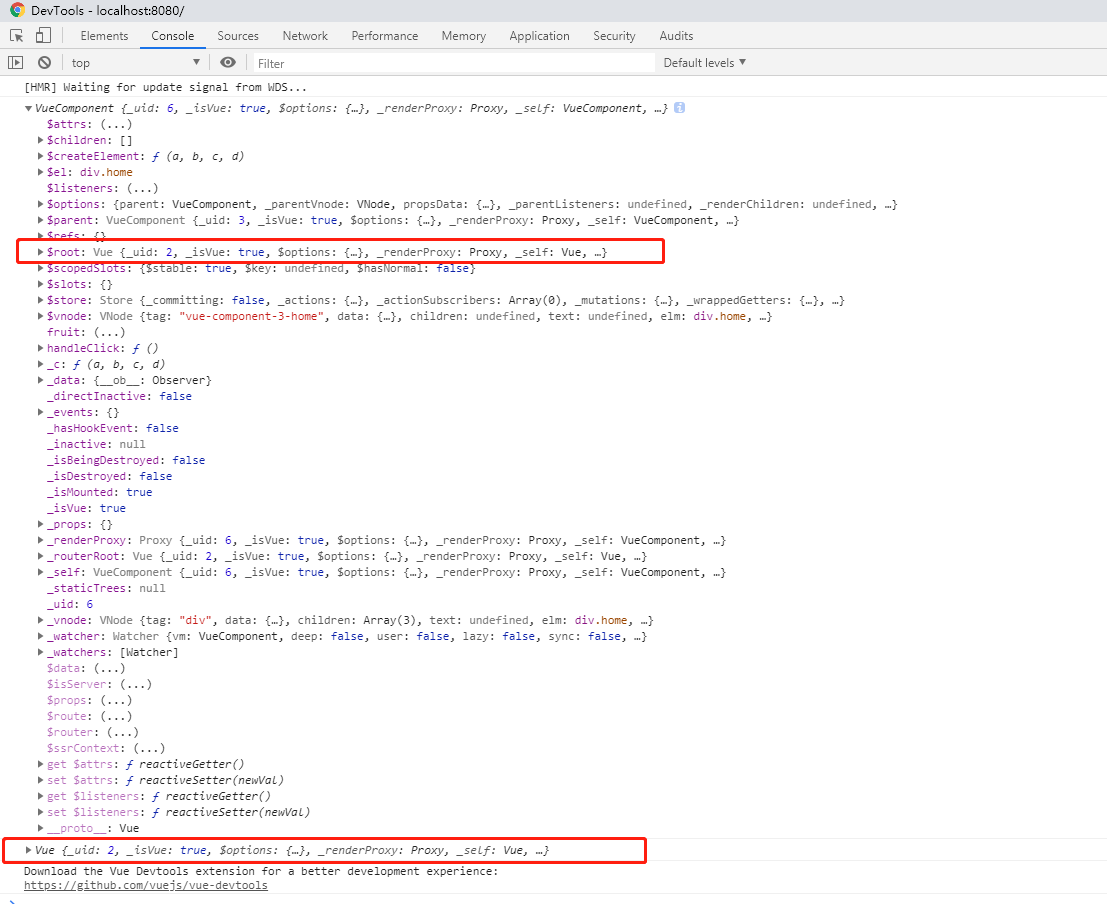Invoke the $ssrContext (...) getter
The image size is (1107, 904).
coord(149,748)
